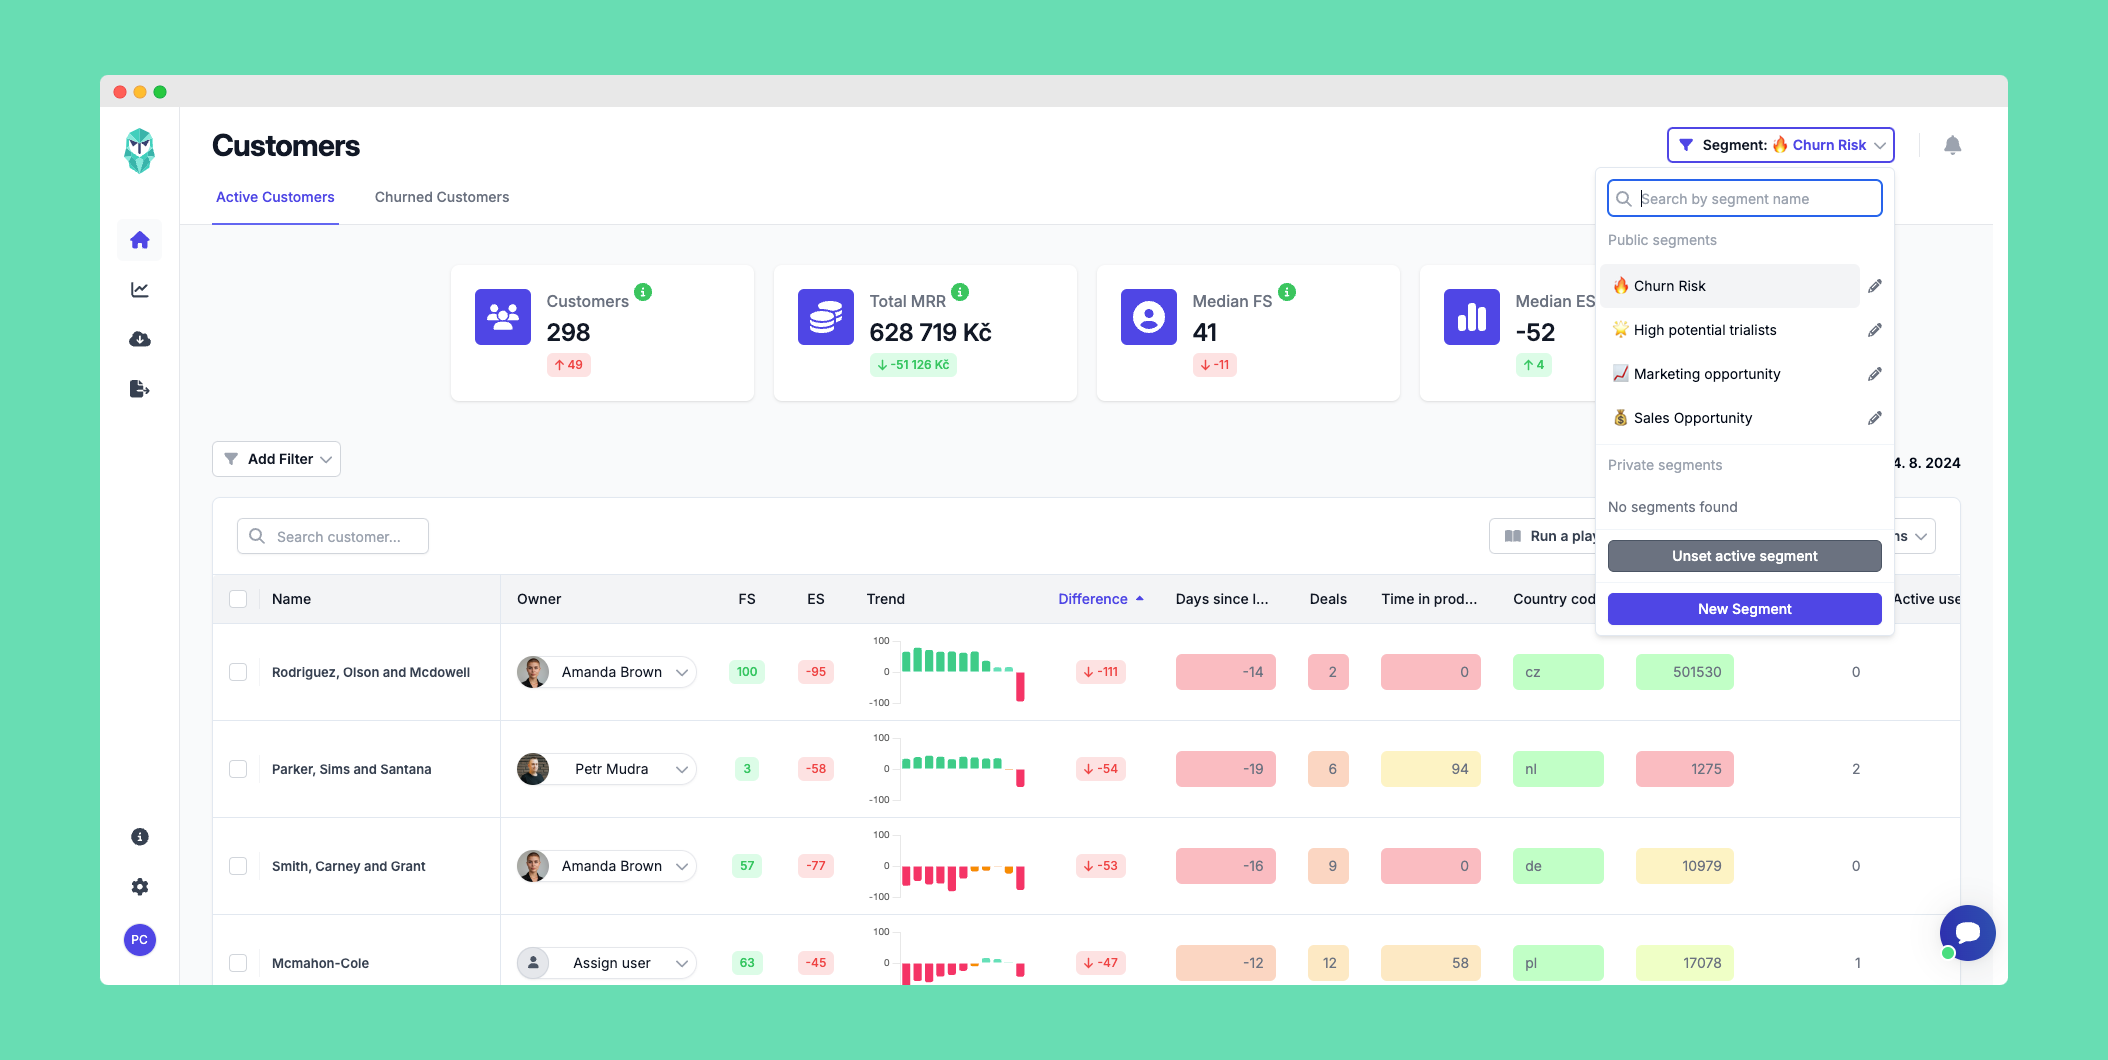This screenshot has height=1060, width=2108.
Task: Edit the Sales Opportunity segment
Action: click(1875, 418)
